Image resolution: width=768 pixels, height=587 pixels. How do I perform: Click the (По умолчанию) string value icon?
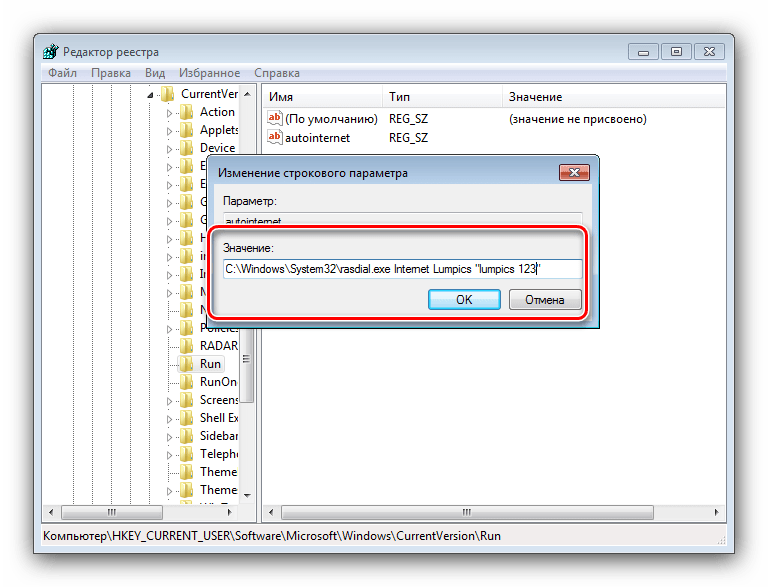(274, 118)
